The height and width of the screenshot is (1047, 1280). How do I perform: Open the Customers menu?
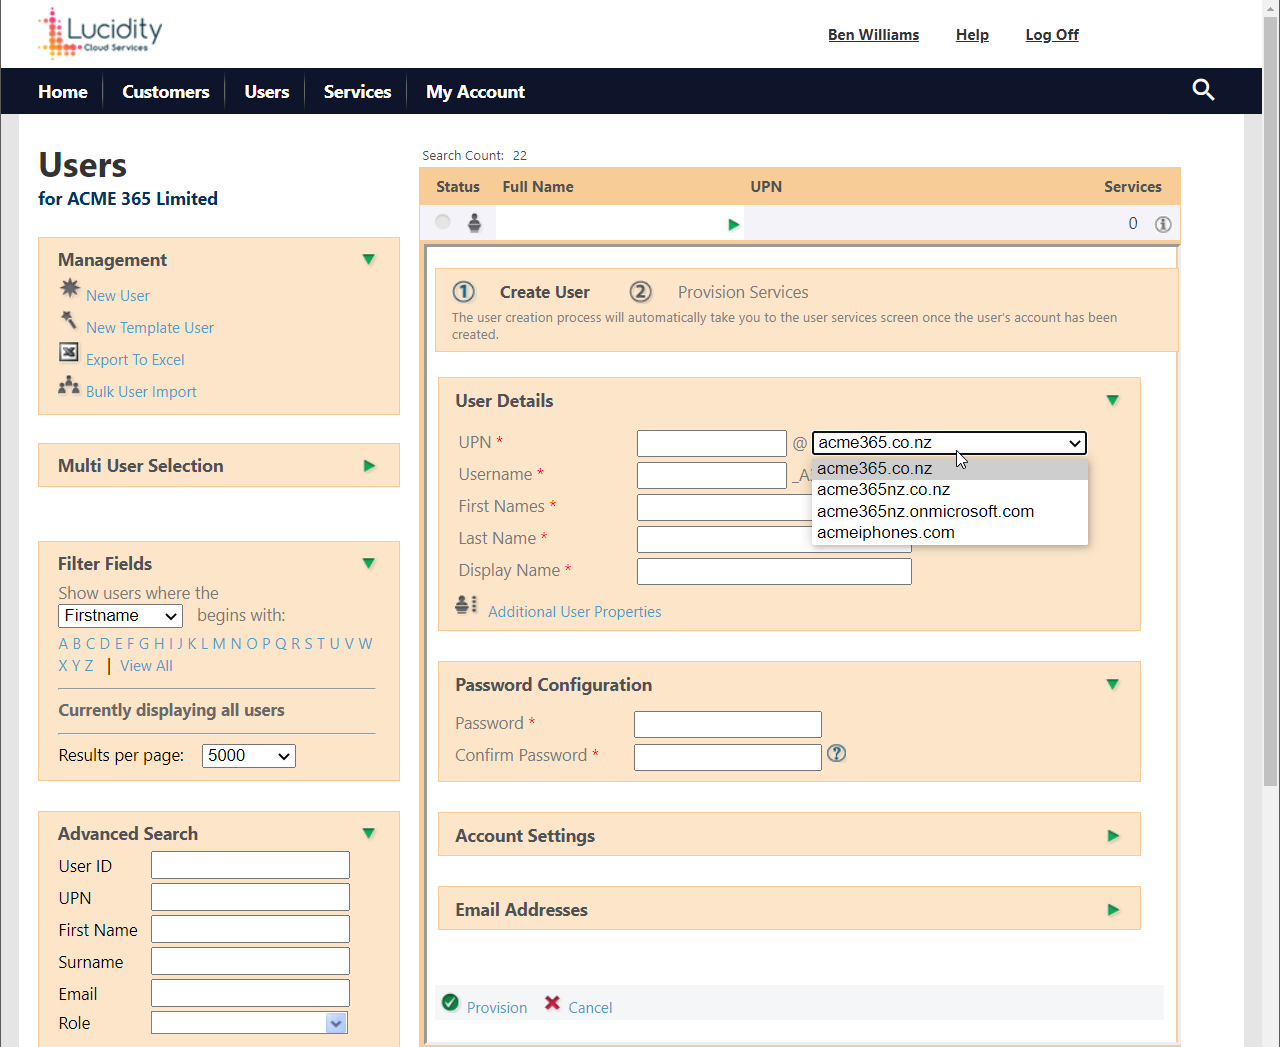click(166, 92)
